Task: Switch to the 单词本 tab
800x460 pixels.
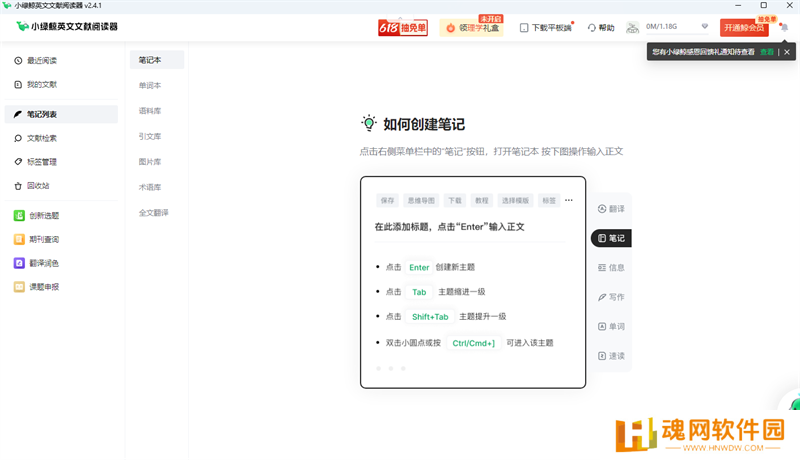Action: click(x=149, y=86)
